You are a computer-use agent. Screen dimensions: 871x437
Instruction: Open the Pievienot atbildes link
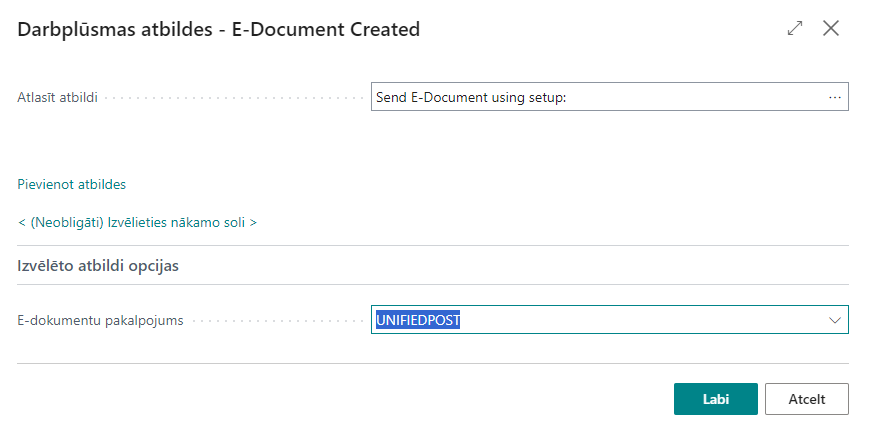tap(72, 184)
